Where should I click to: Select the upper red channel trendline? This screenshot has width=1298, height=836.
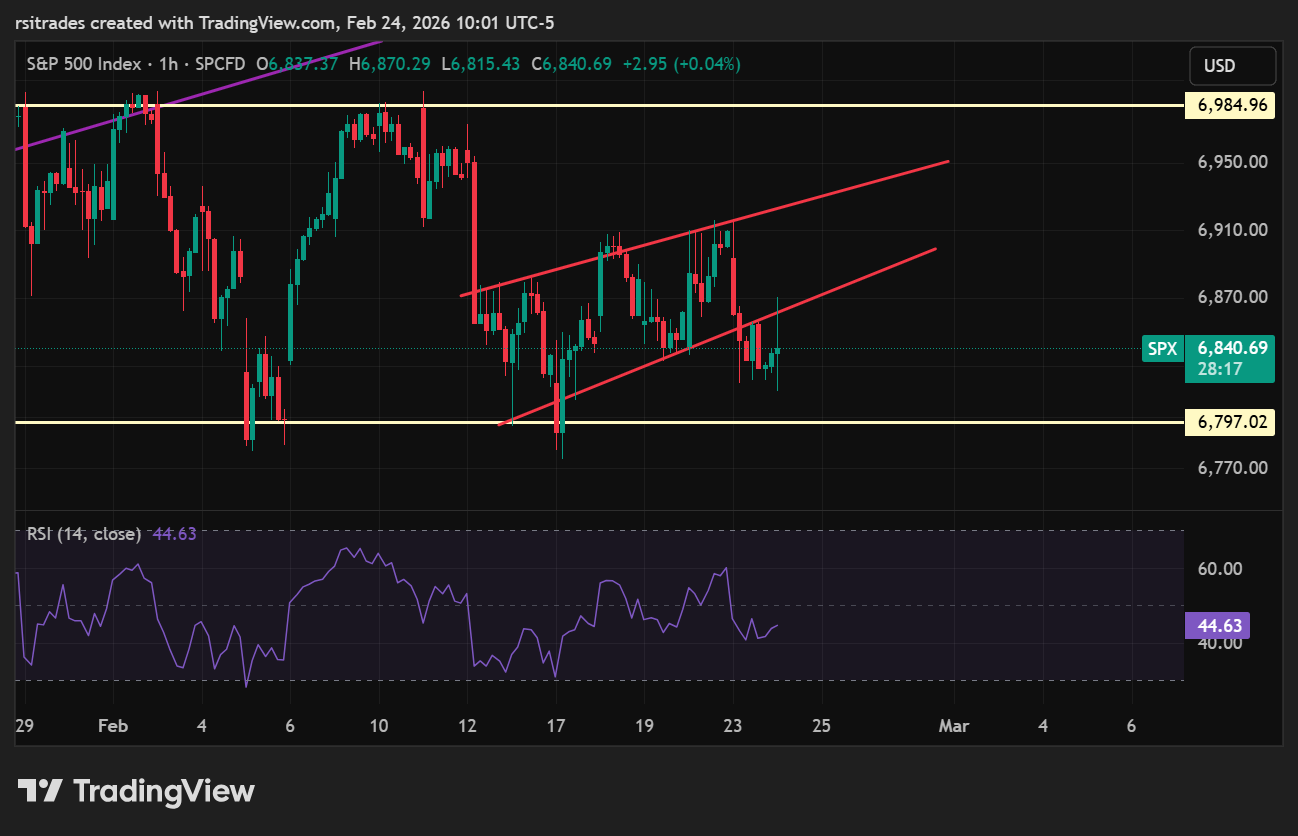point(704,228)
